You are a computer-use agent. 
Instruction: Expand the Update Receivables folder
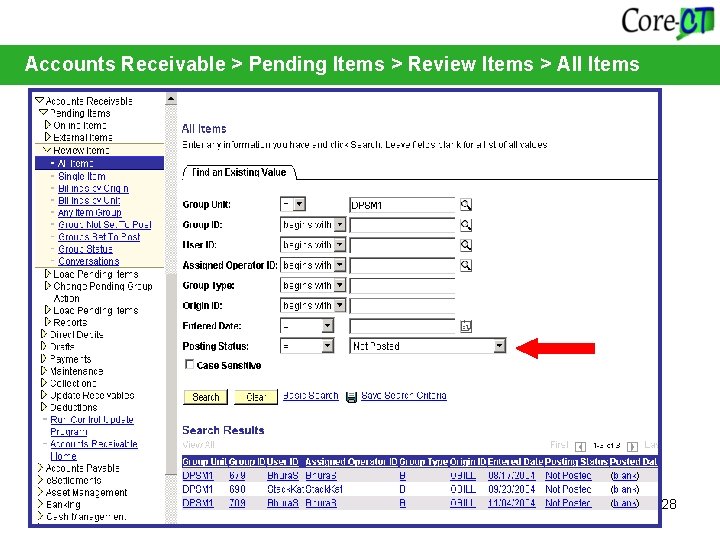[x=44, y=394]
